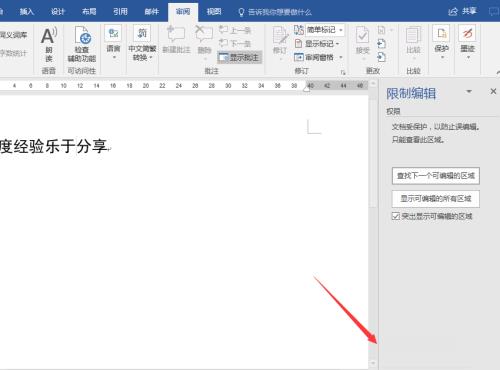Open the Tracking (修订) group dialog launcher

343,72
